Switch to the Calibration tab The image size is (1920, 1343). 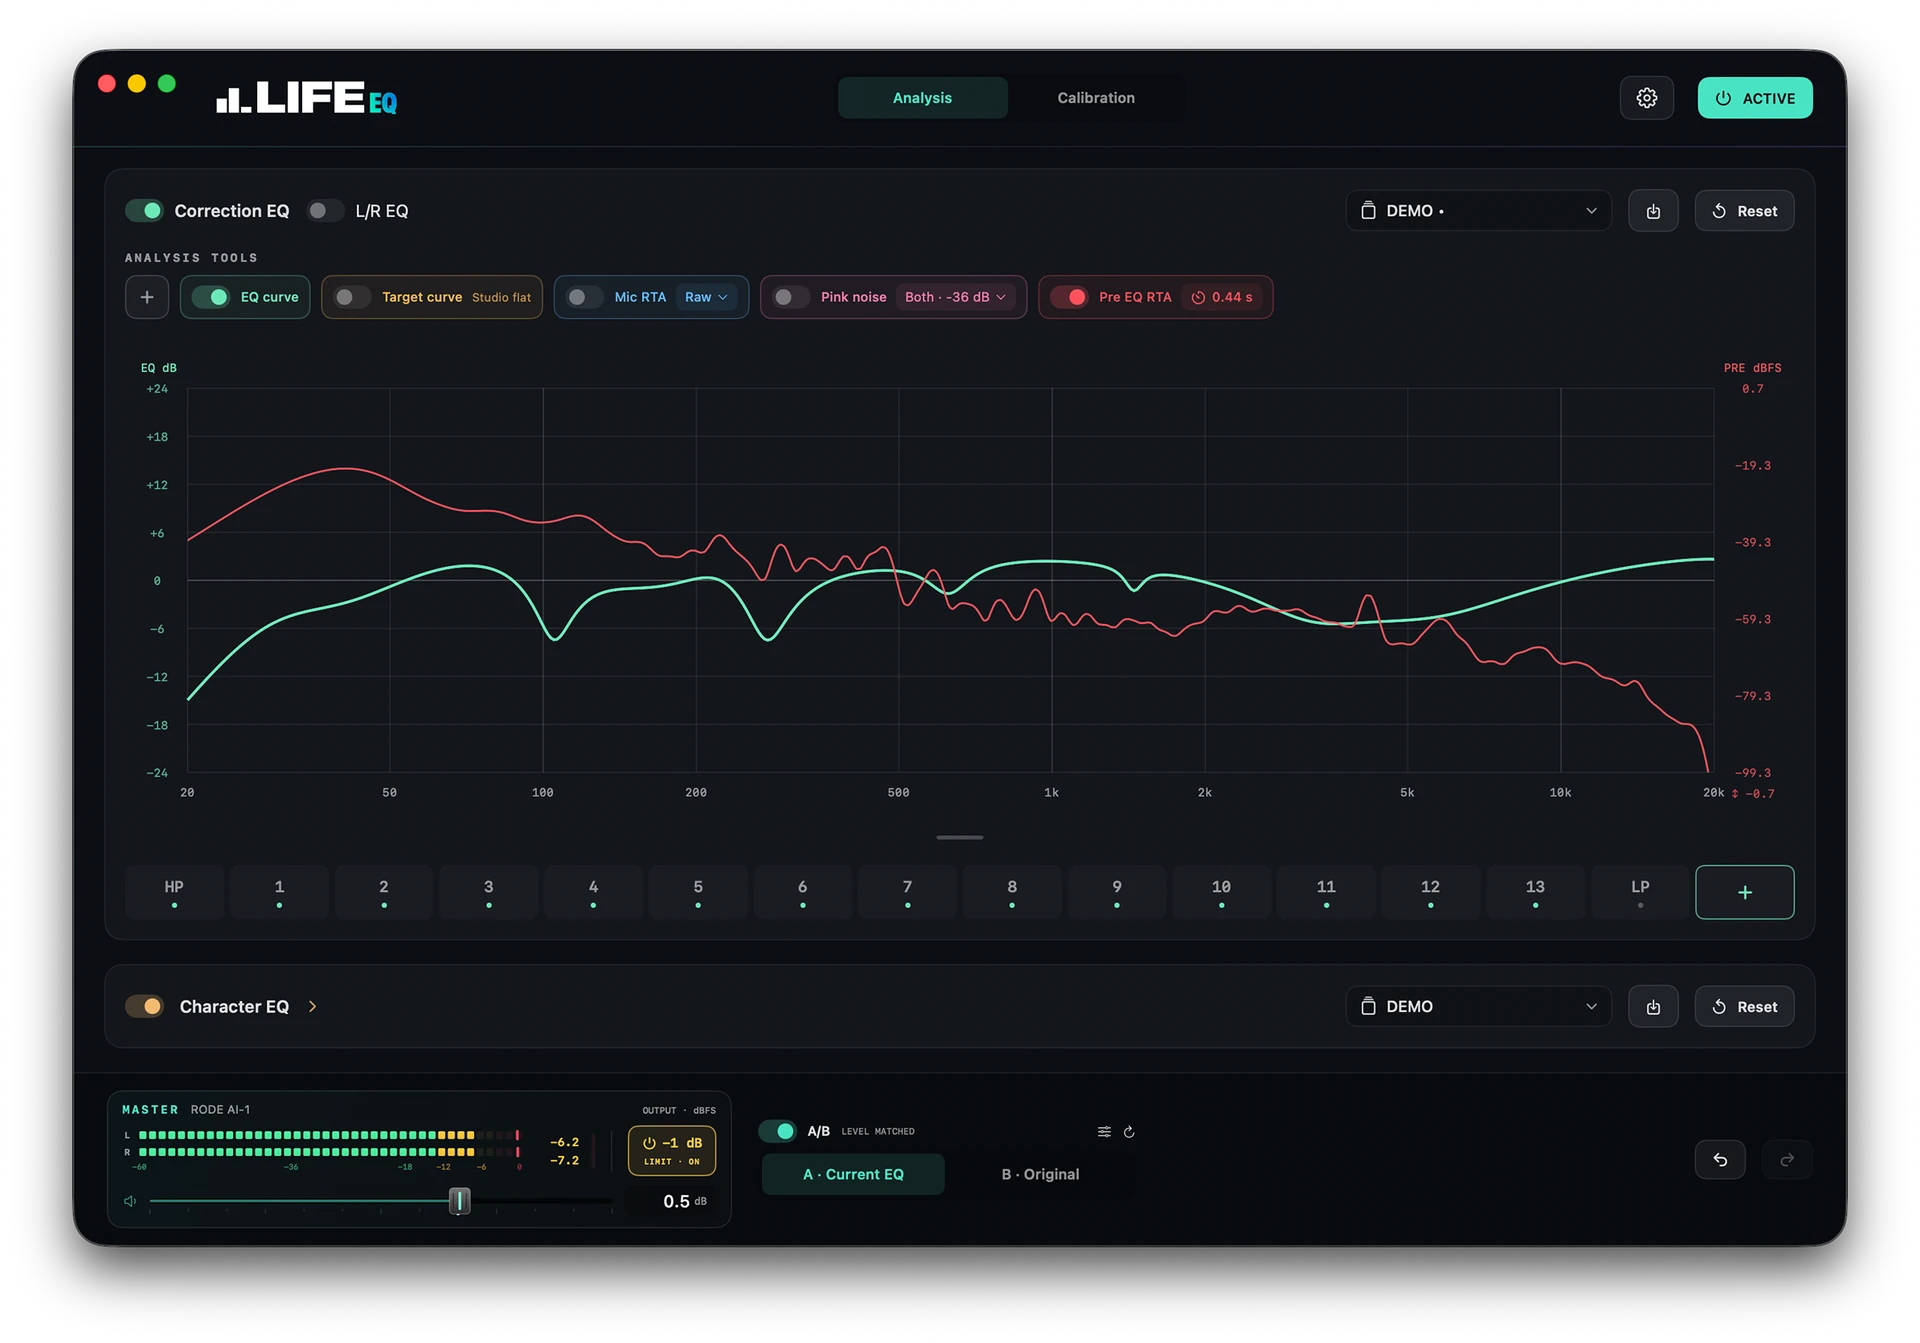(1096, 98)
